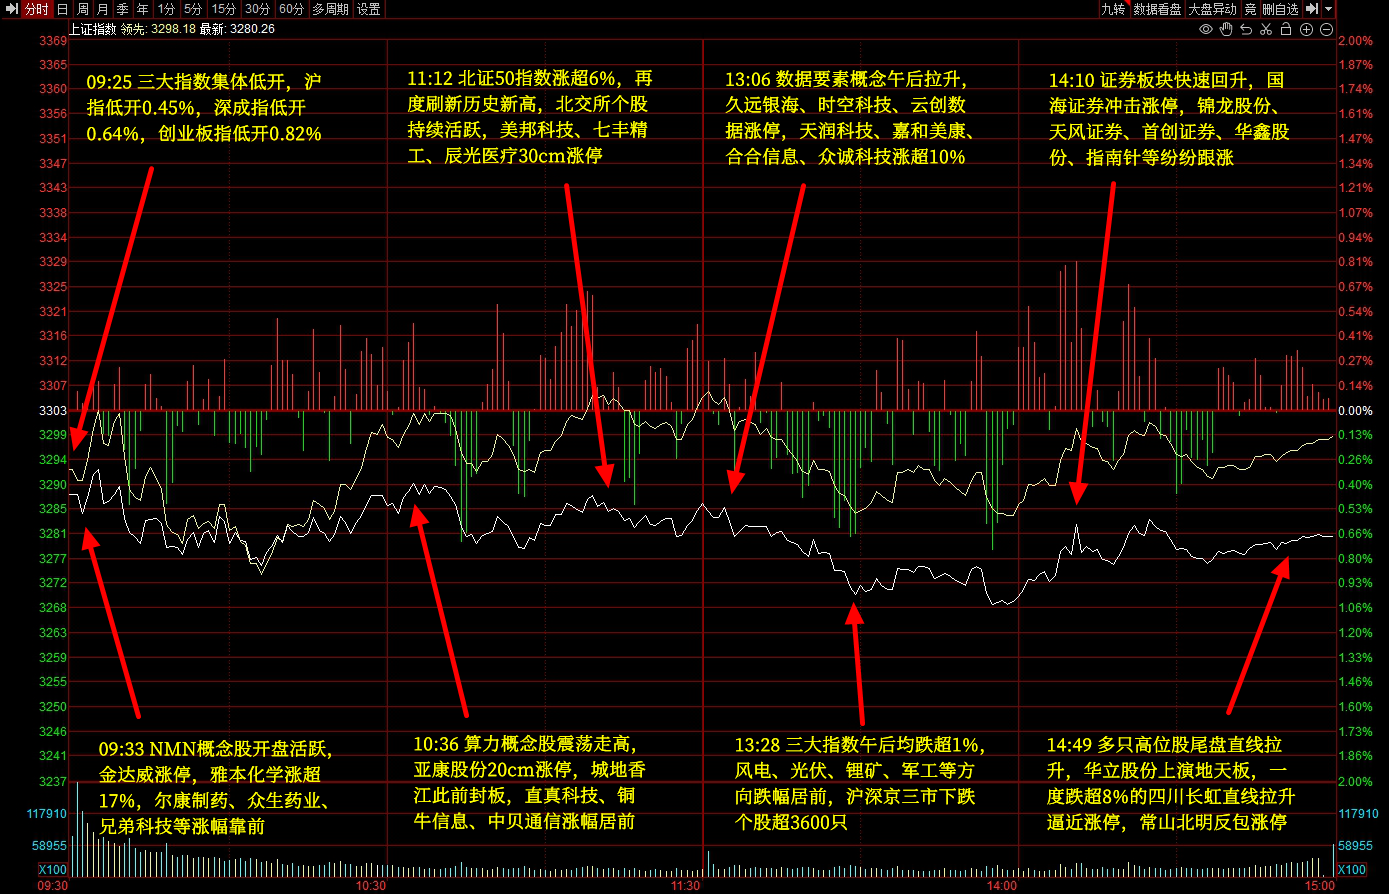Click the 数据看盘 button
Image resolution: width=1389 pixels, height=894 pixels.
coord(1157,9)
